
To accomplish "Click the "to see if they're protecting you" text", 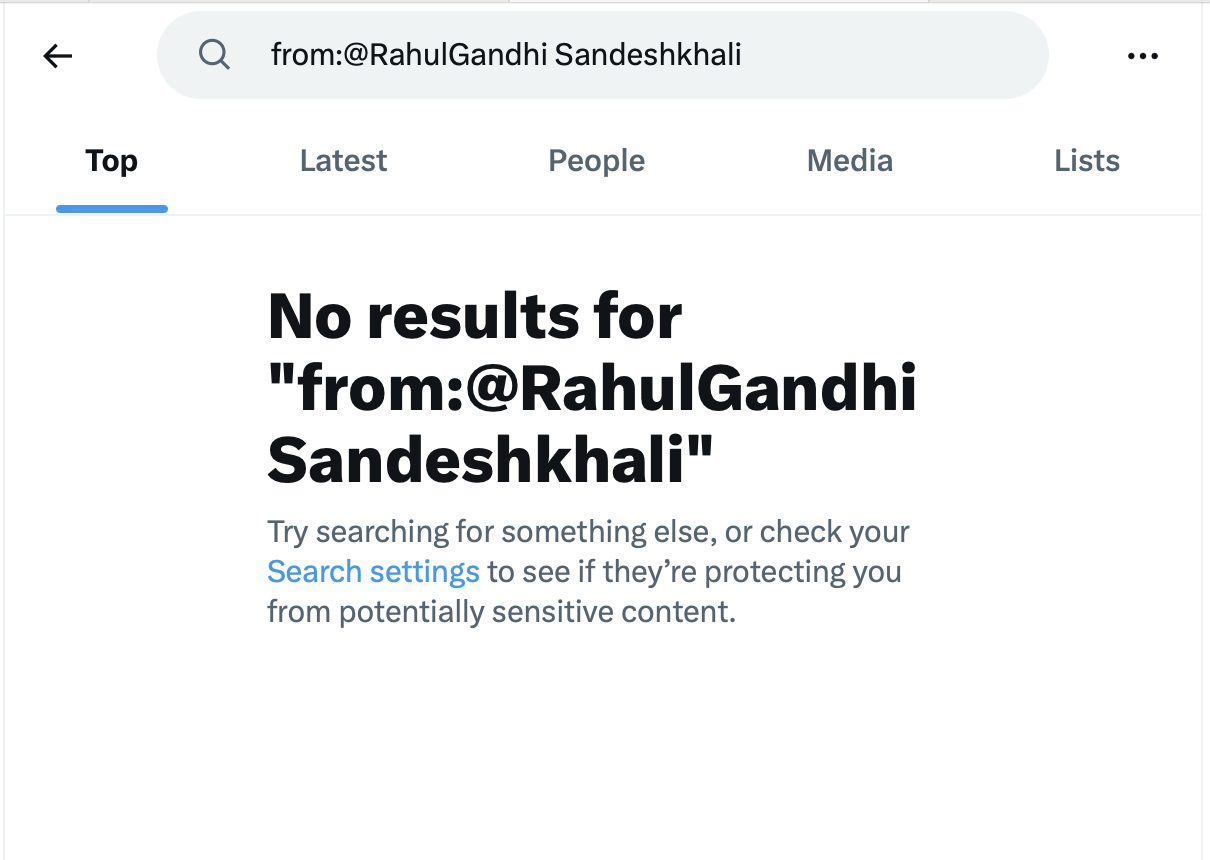I will 694,572.
